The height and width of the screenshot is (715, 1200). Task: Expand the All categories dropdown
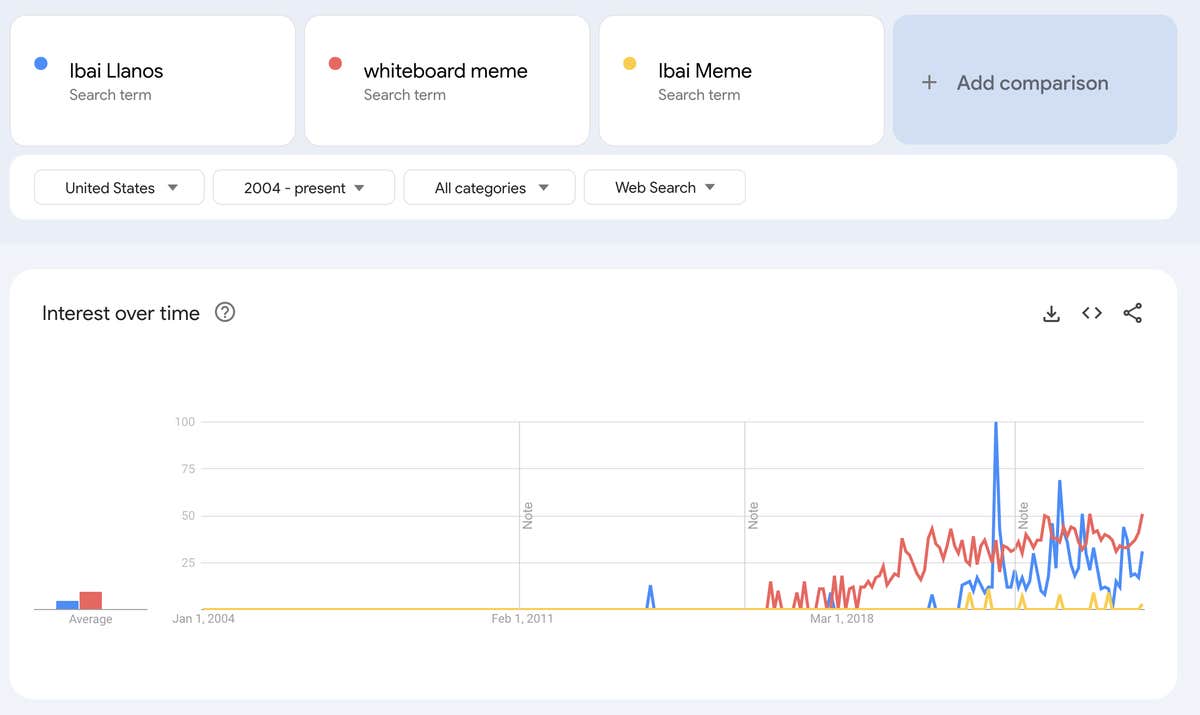[489, 187]
